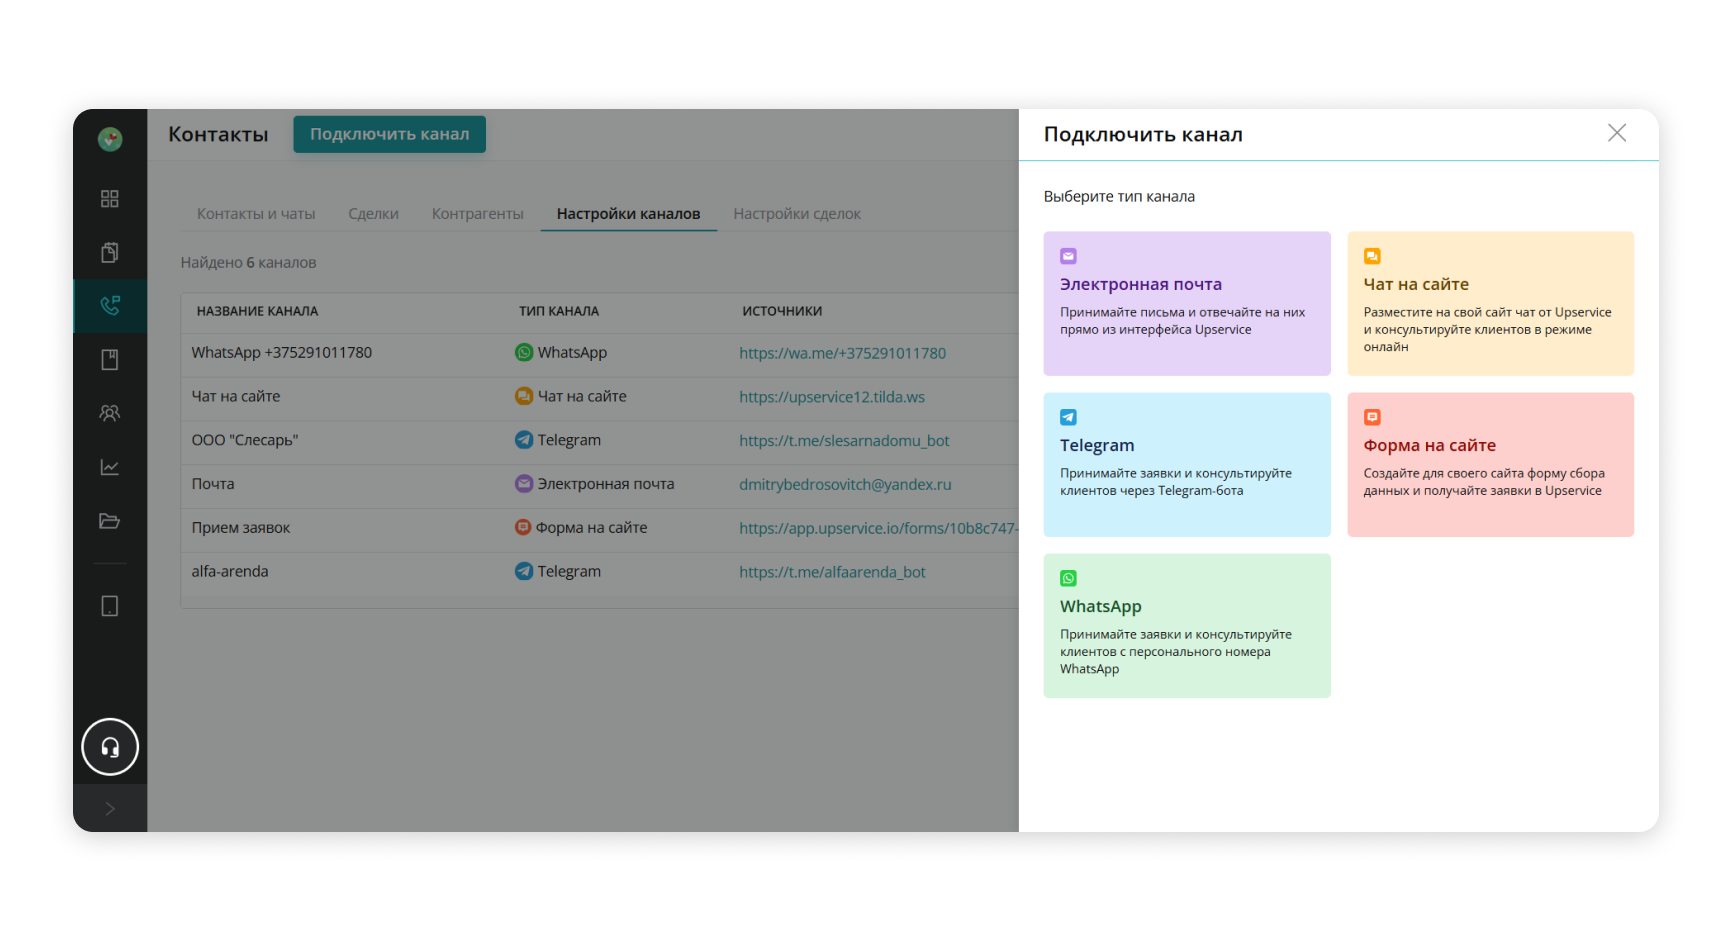The height and width of the screenshot is (942, 1732).
Task: Click the chat icon in Чат на сайте card
Action: click(1372, 256)
